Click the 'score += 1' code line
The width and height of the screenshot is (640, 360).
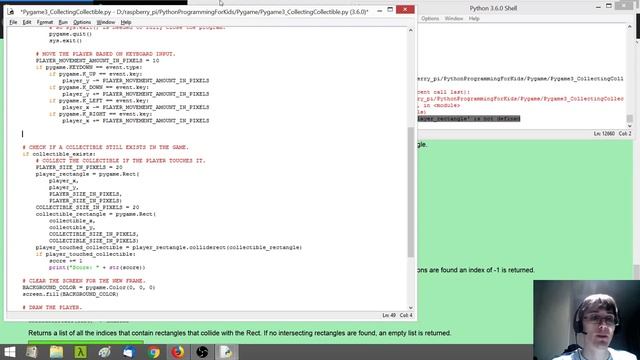(x=65, y=260)
